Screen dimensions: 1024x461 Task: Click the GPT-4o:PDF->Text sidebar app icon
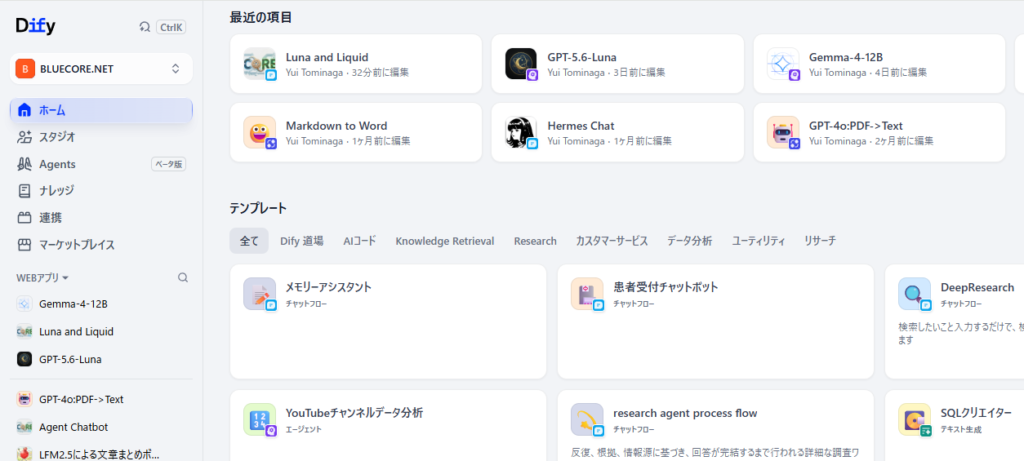pyautogui.click(x=24, y=399)
